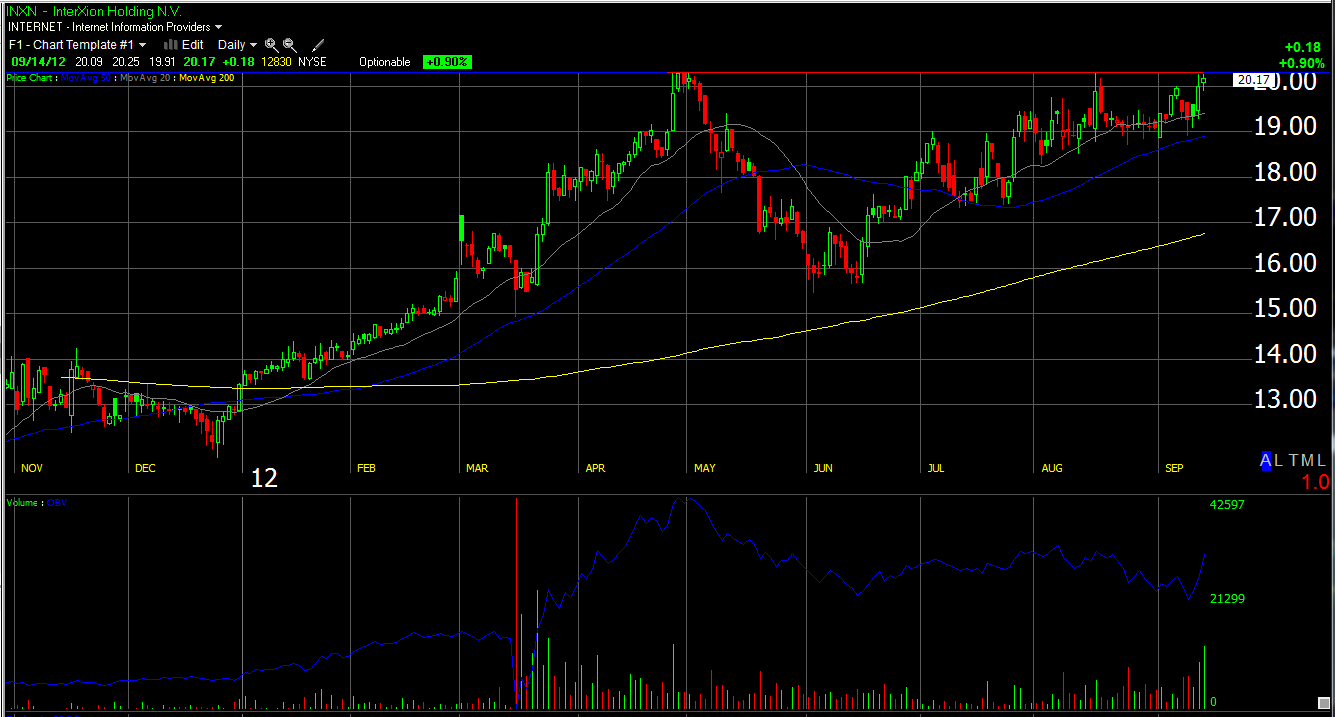Viewport: 1335px width, 717px height.
Task: Click the zoom in magnifier icon
Action: [x=272, y=45]
